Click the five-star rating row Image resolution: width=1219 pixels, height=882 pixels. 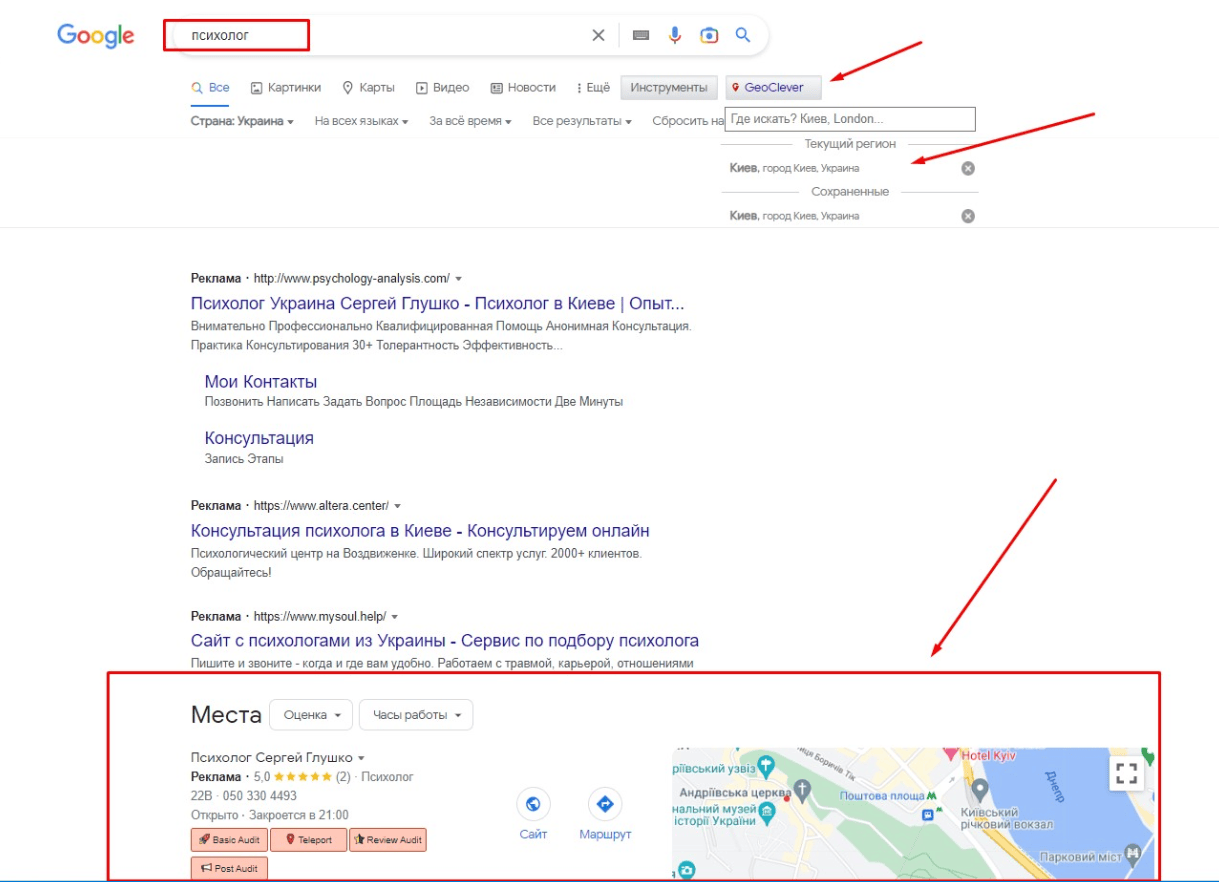pos(302,777)
